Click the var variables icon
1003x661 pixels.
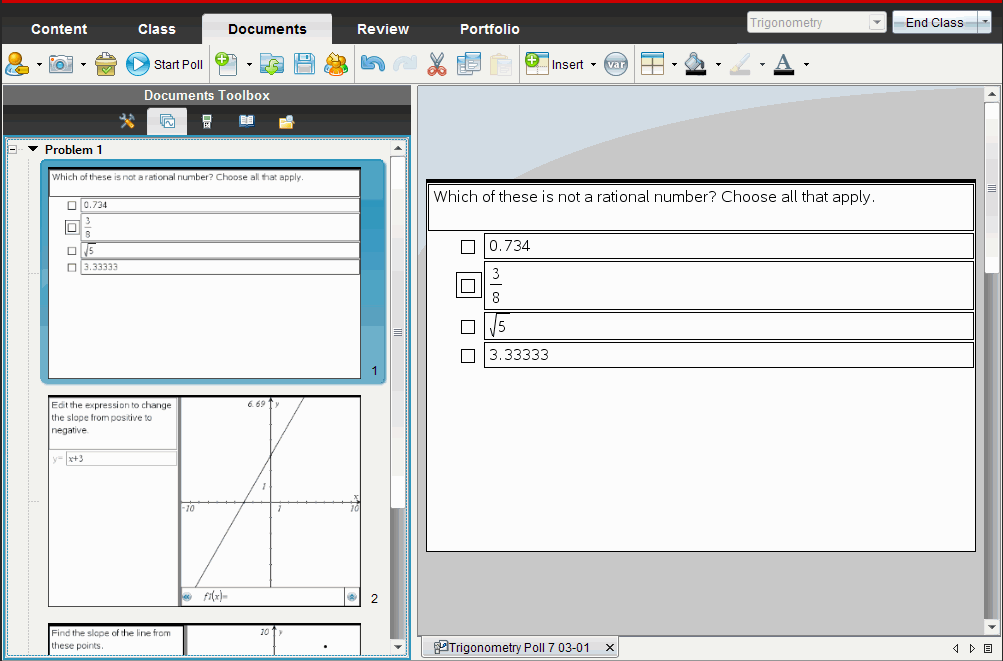click(616, 64)
